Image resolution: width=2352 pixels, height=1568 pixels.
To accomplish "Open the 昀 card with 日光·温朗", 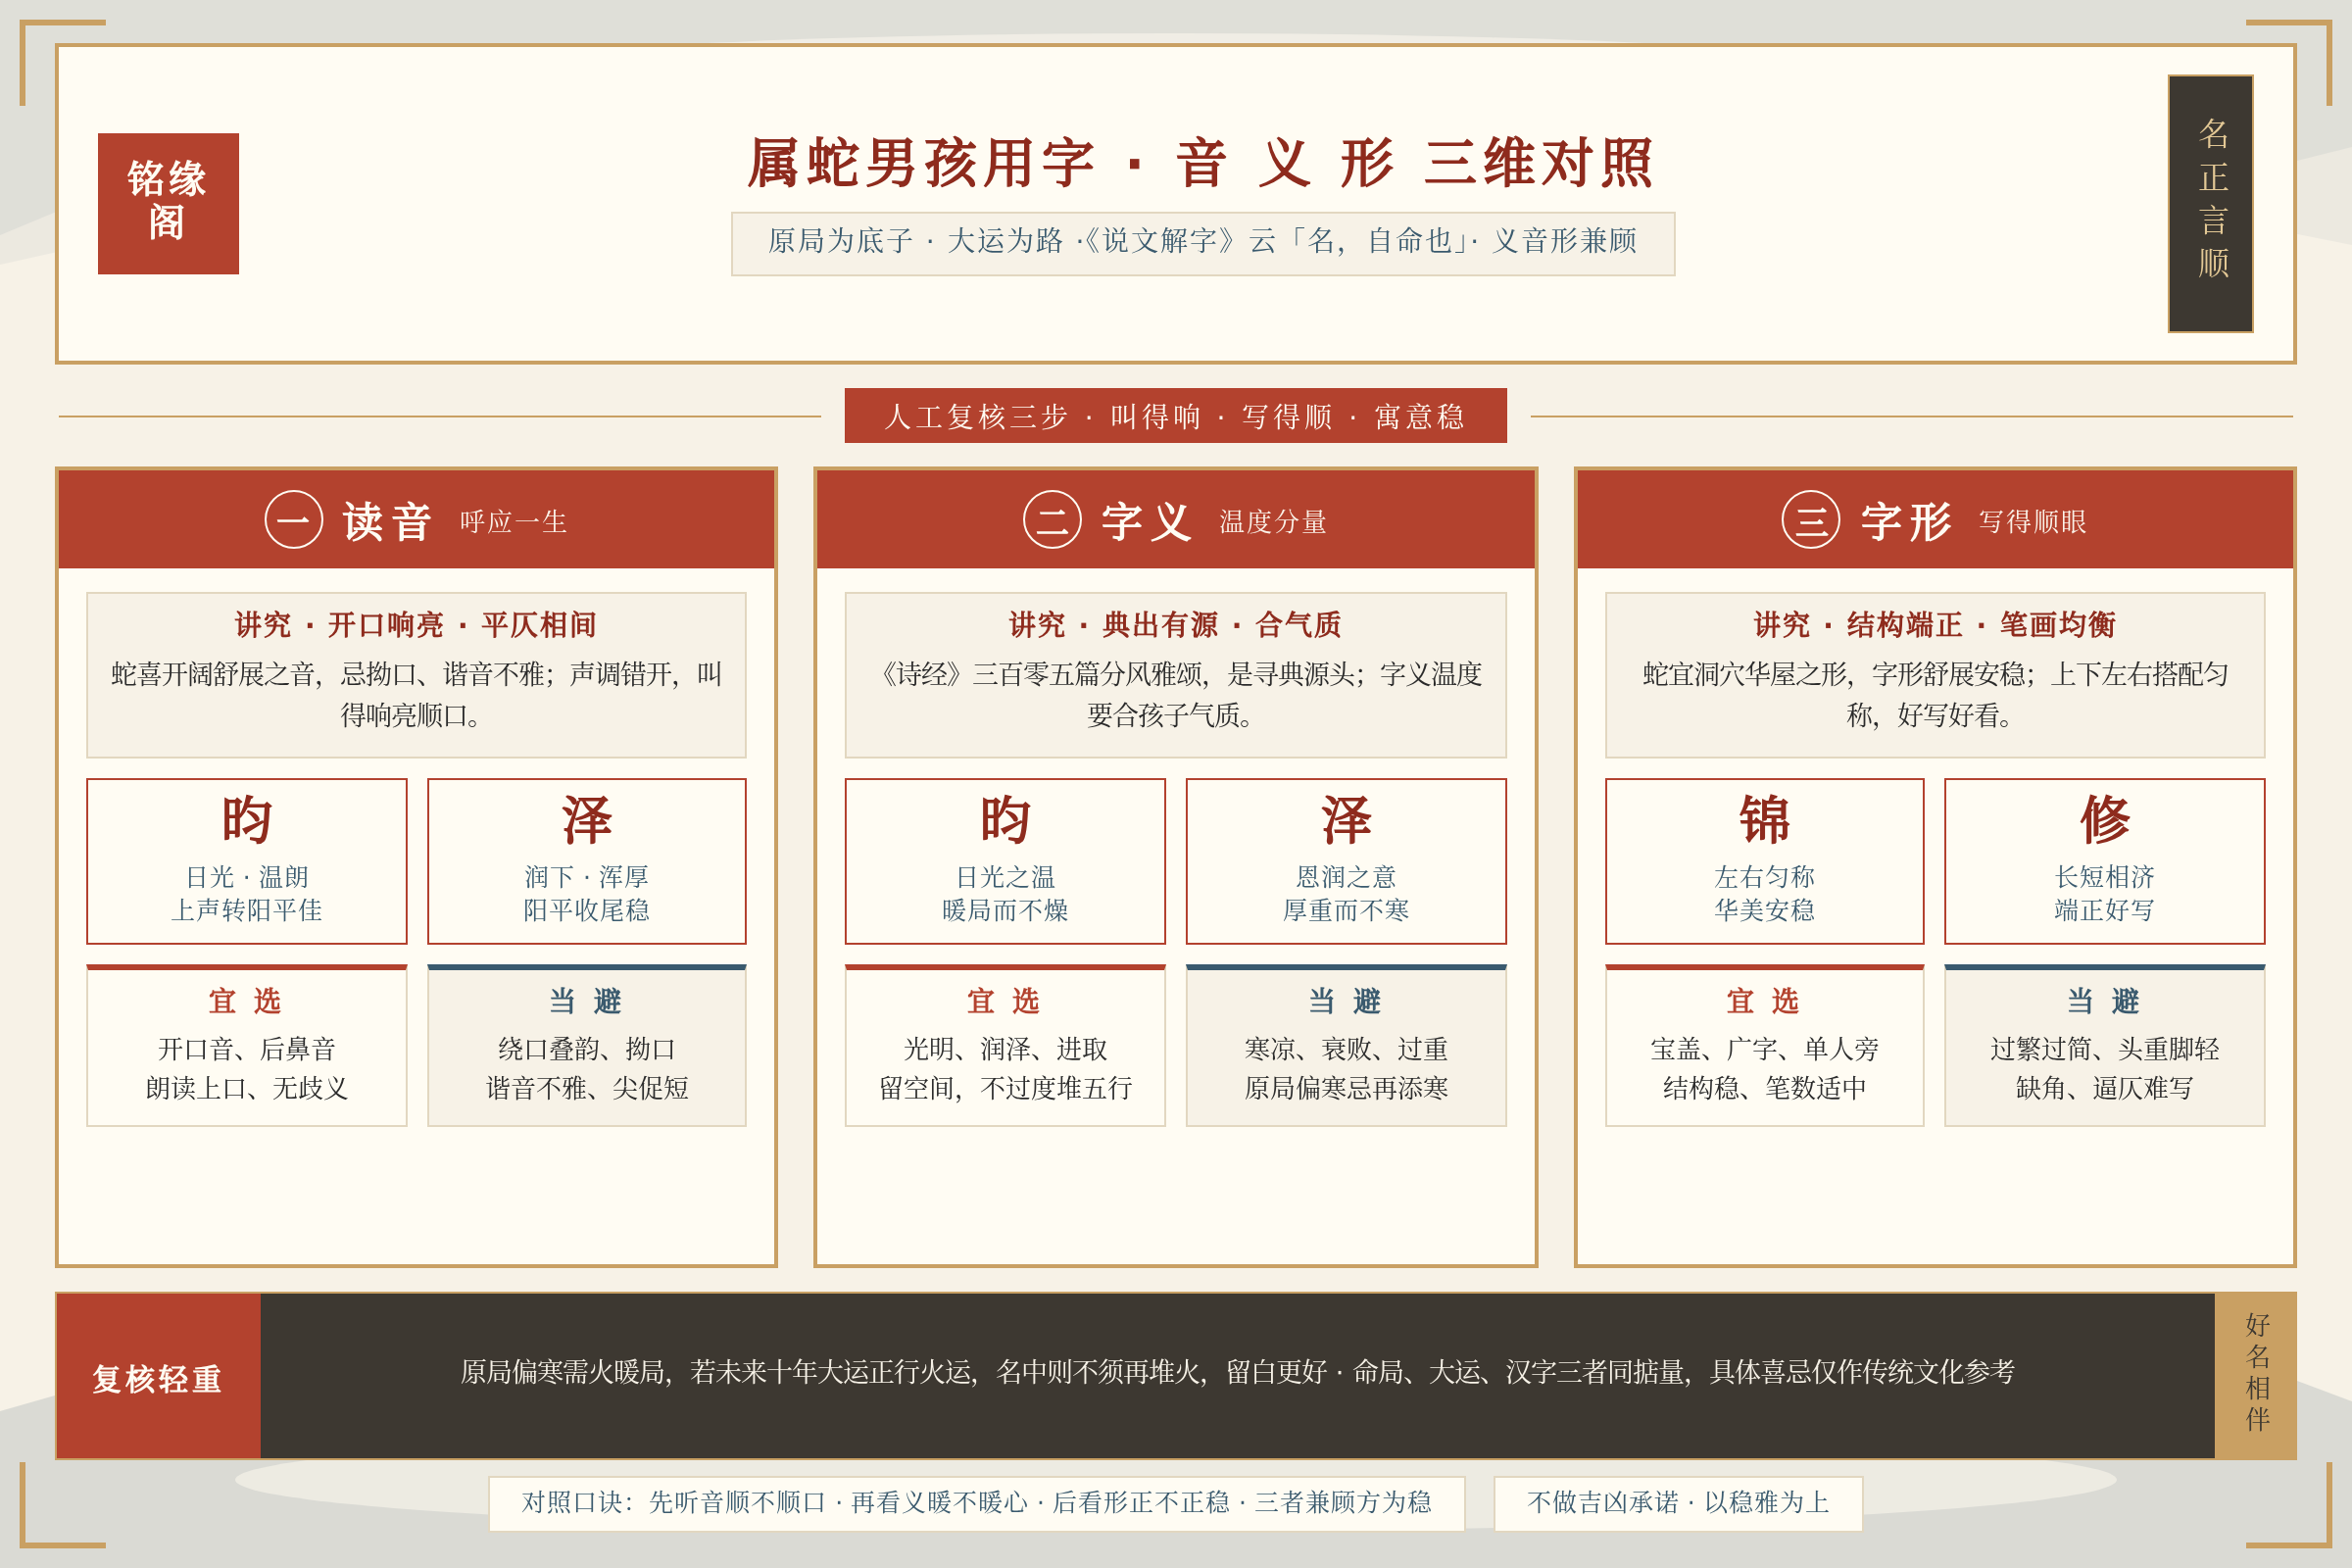I will point(246,861).
